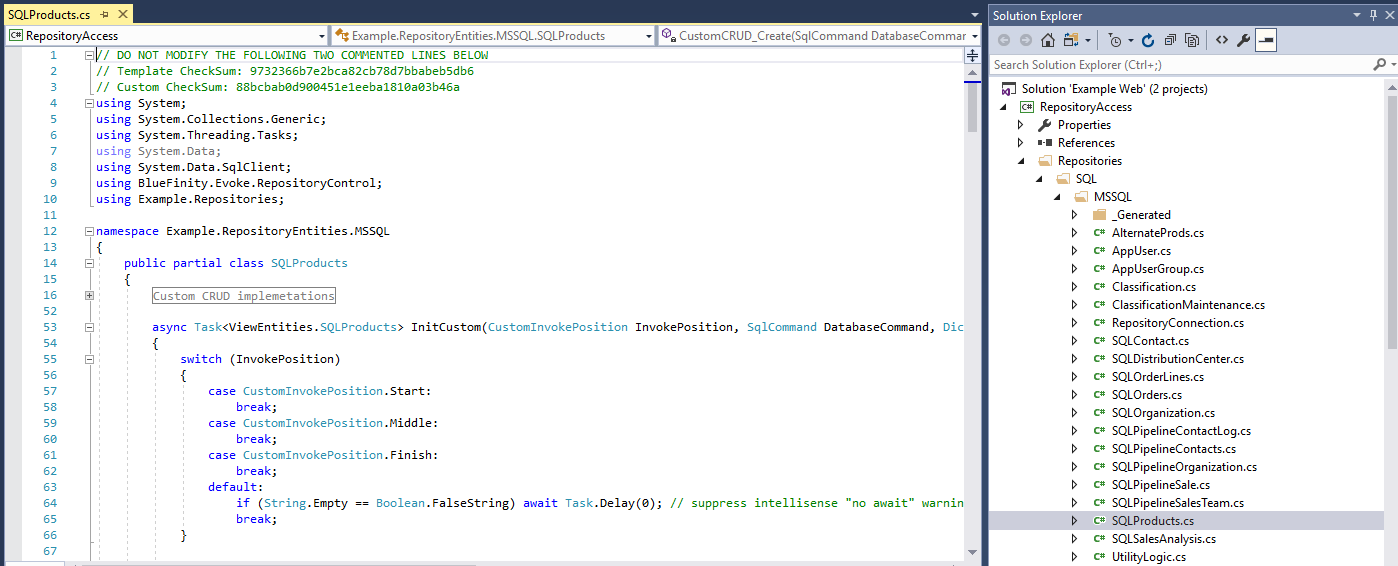Collapse the MSSQL folder
Image resolution: width=1398 pixels, height=566 pixels.
[1057, 197]
